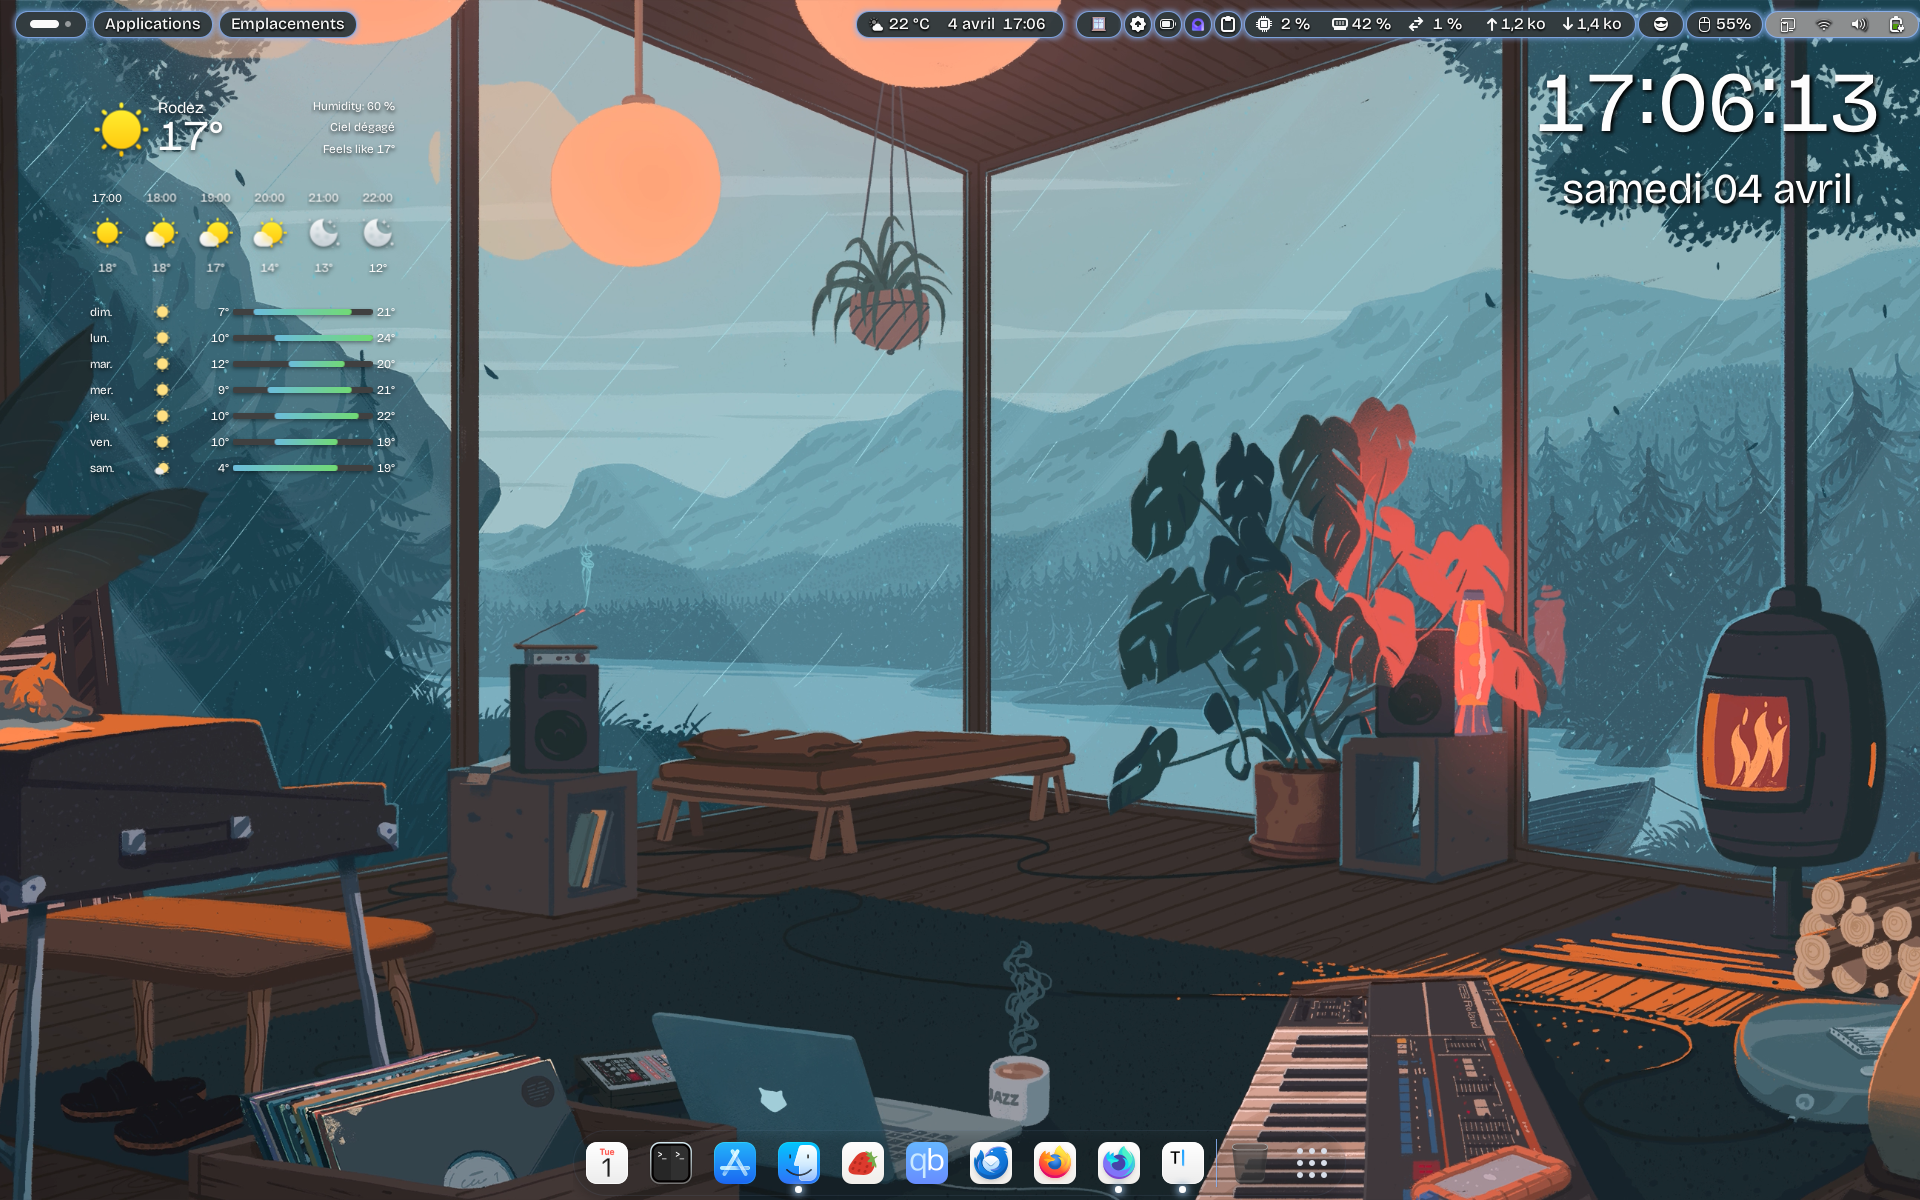1920x1200 pixels.
Task: Open the Applications menu
Action: pos(152,24)
